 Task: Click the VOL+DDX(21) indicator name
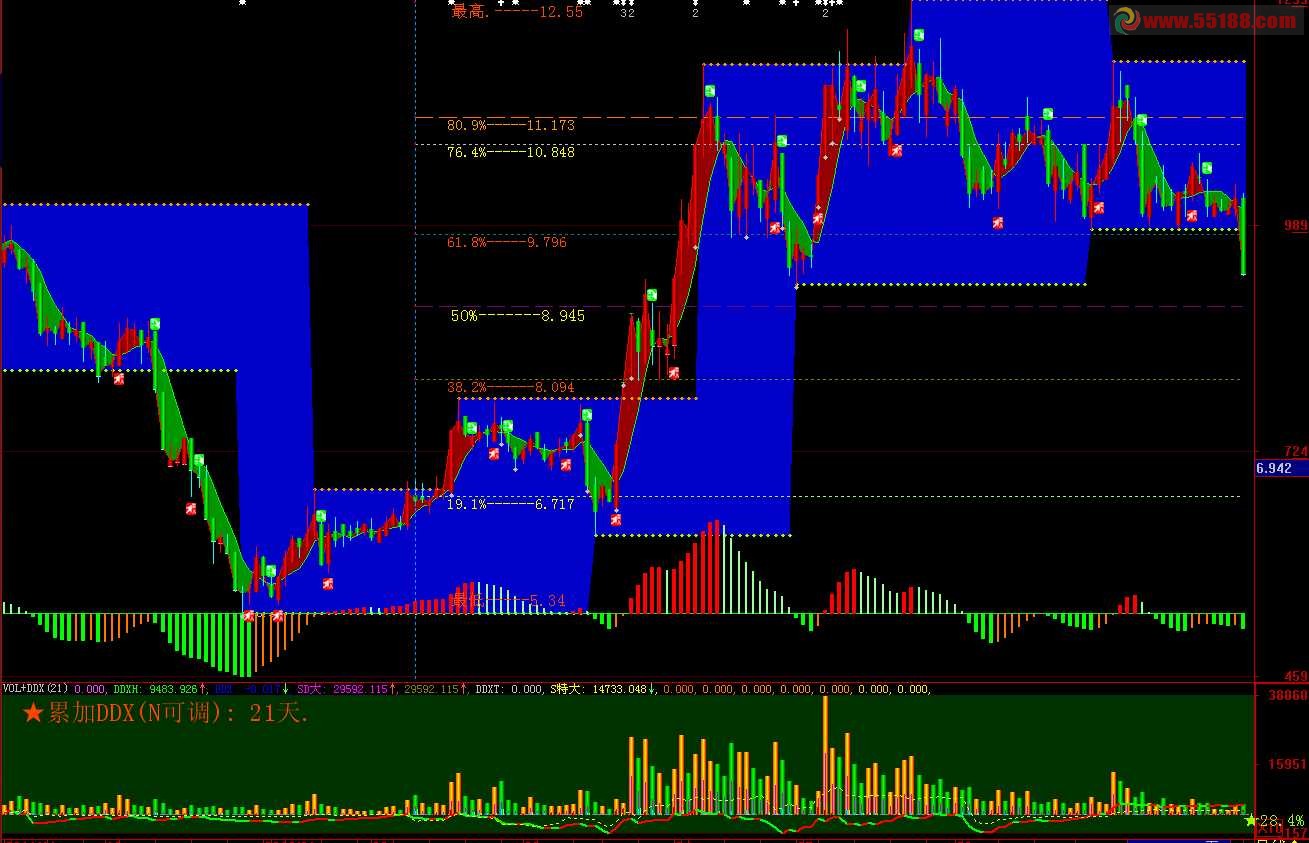pos(35,688)
